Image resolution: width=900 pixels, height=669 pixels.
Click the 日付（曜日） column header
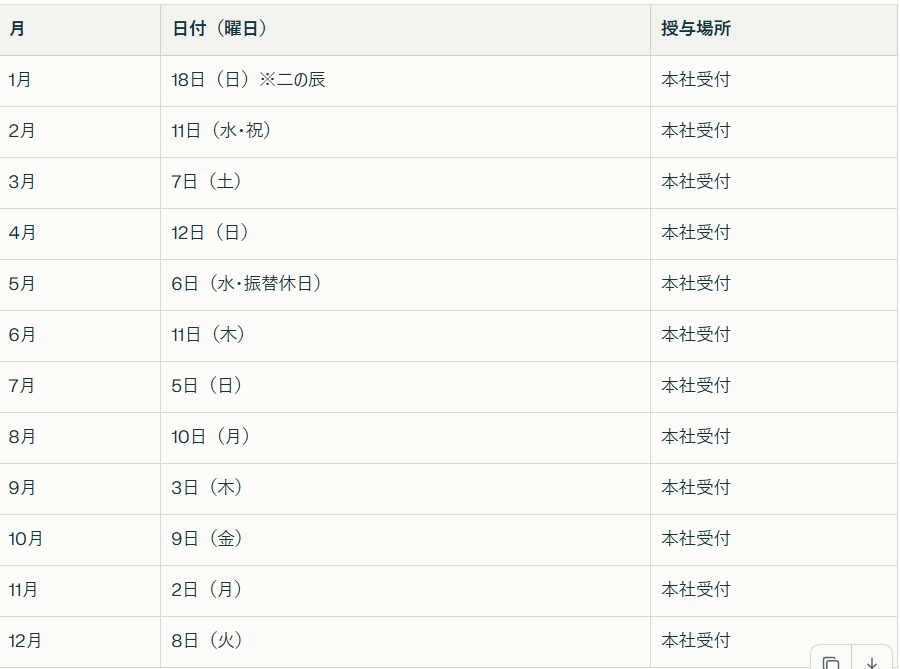tap(219, 29)
